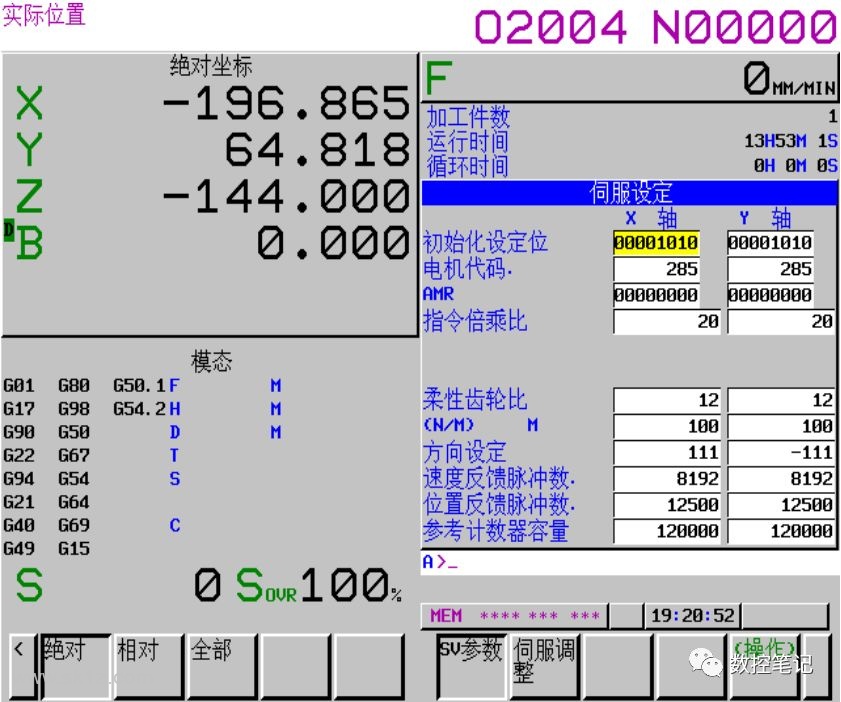Viewport: 841px width, 702px height.
Task: Click the 运行时间 value 13H53M 1S
Action: (x=791, y=141)
